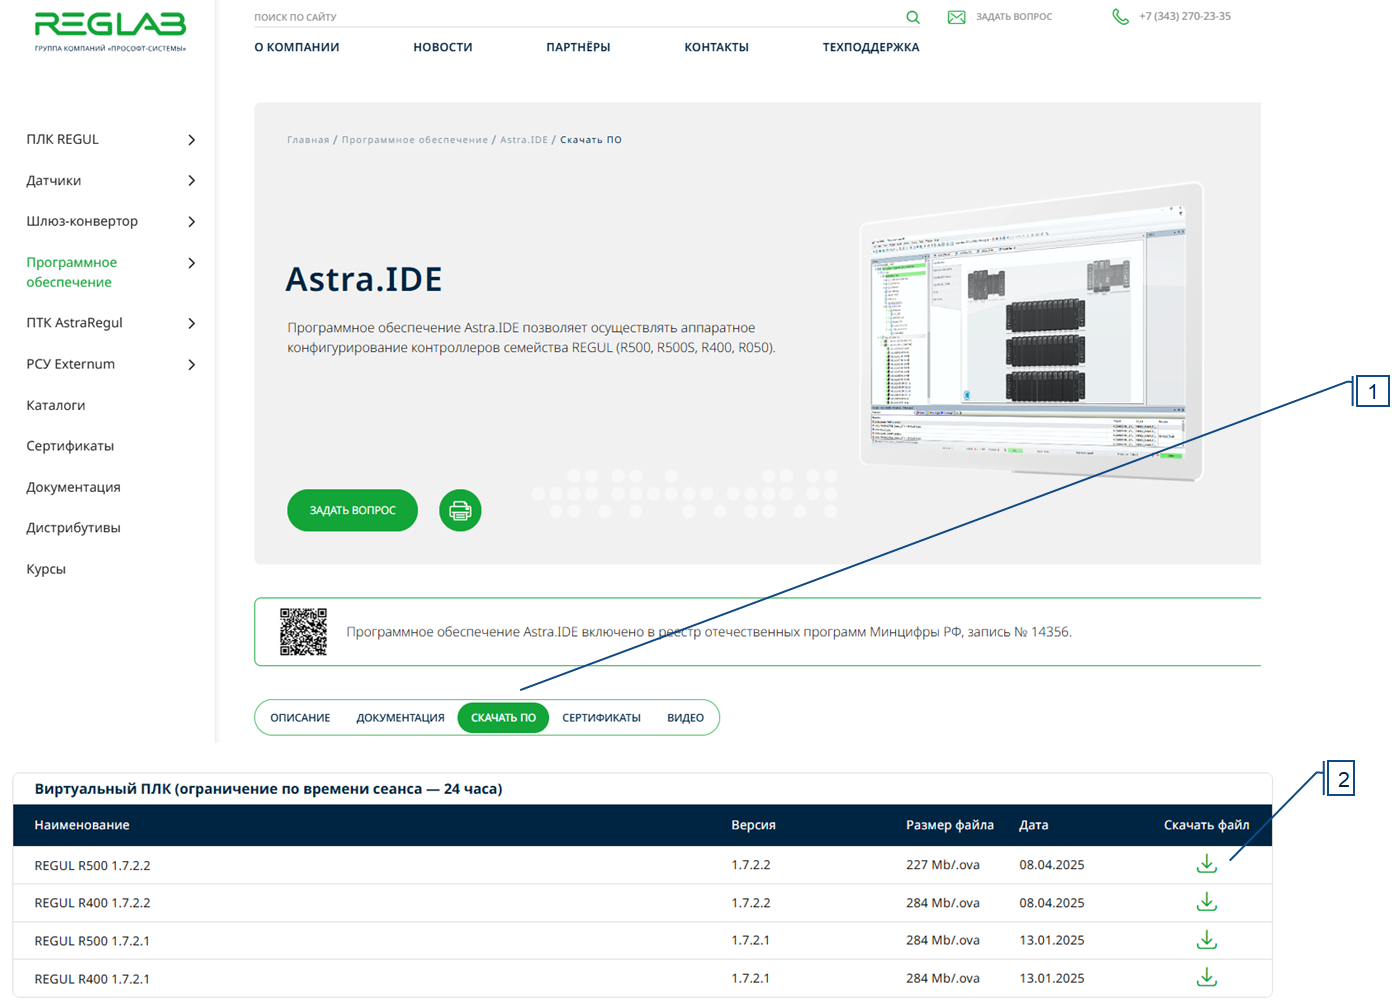The image size is (1392, 1003).
Task: Open ТЕХПОДДЕРЖКА in the top menu
Action: [x=870, y=47]
